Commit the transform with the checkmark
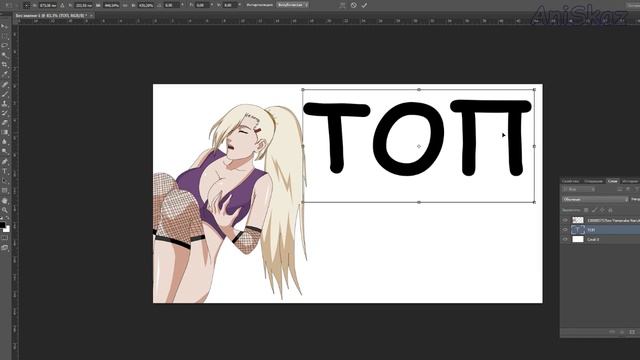Screen dimensions: 640x360 pyautogui.click(x=364, y=5)
